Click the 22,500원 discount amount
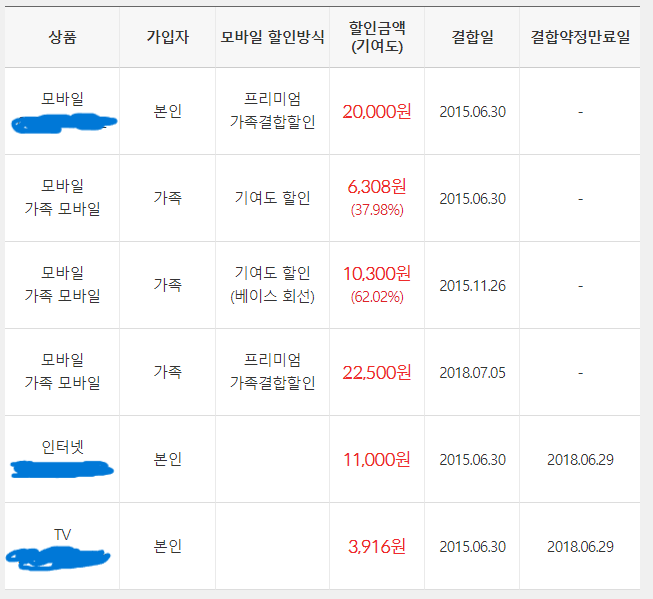Screen dimensions: 653x599 (x=377, y=372)
